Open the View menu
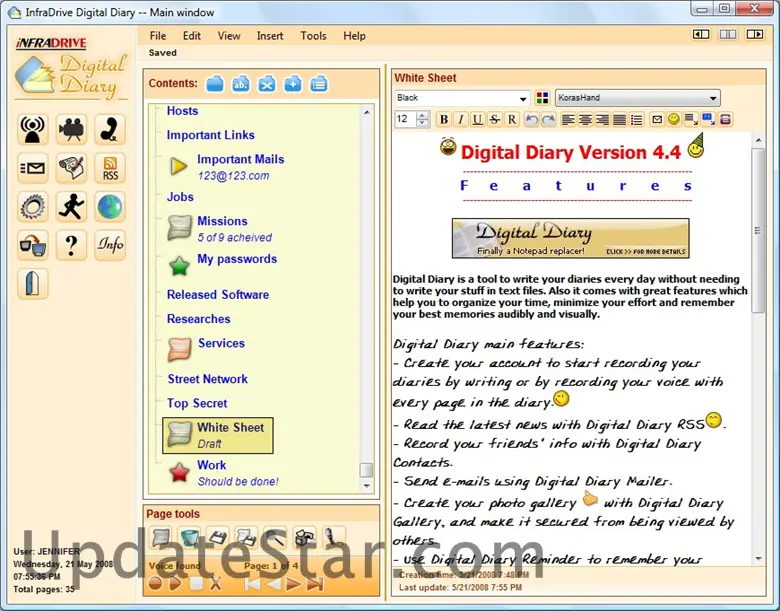Screen dimensions: 780x611 pos(229,36)
